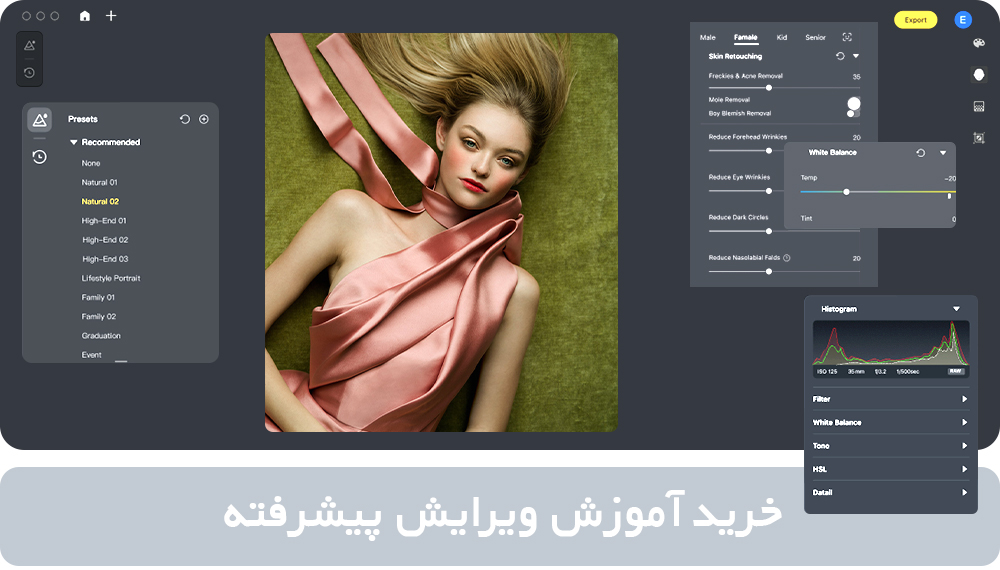Apply the High-End 01 preset
This screenshot has width=1000, height=570.
click(x=104, y=221)
